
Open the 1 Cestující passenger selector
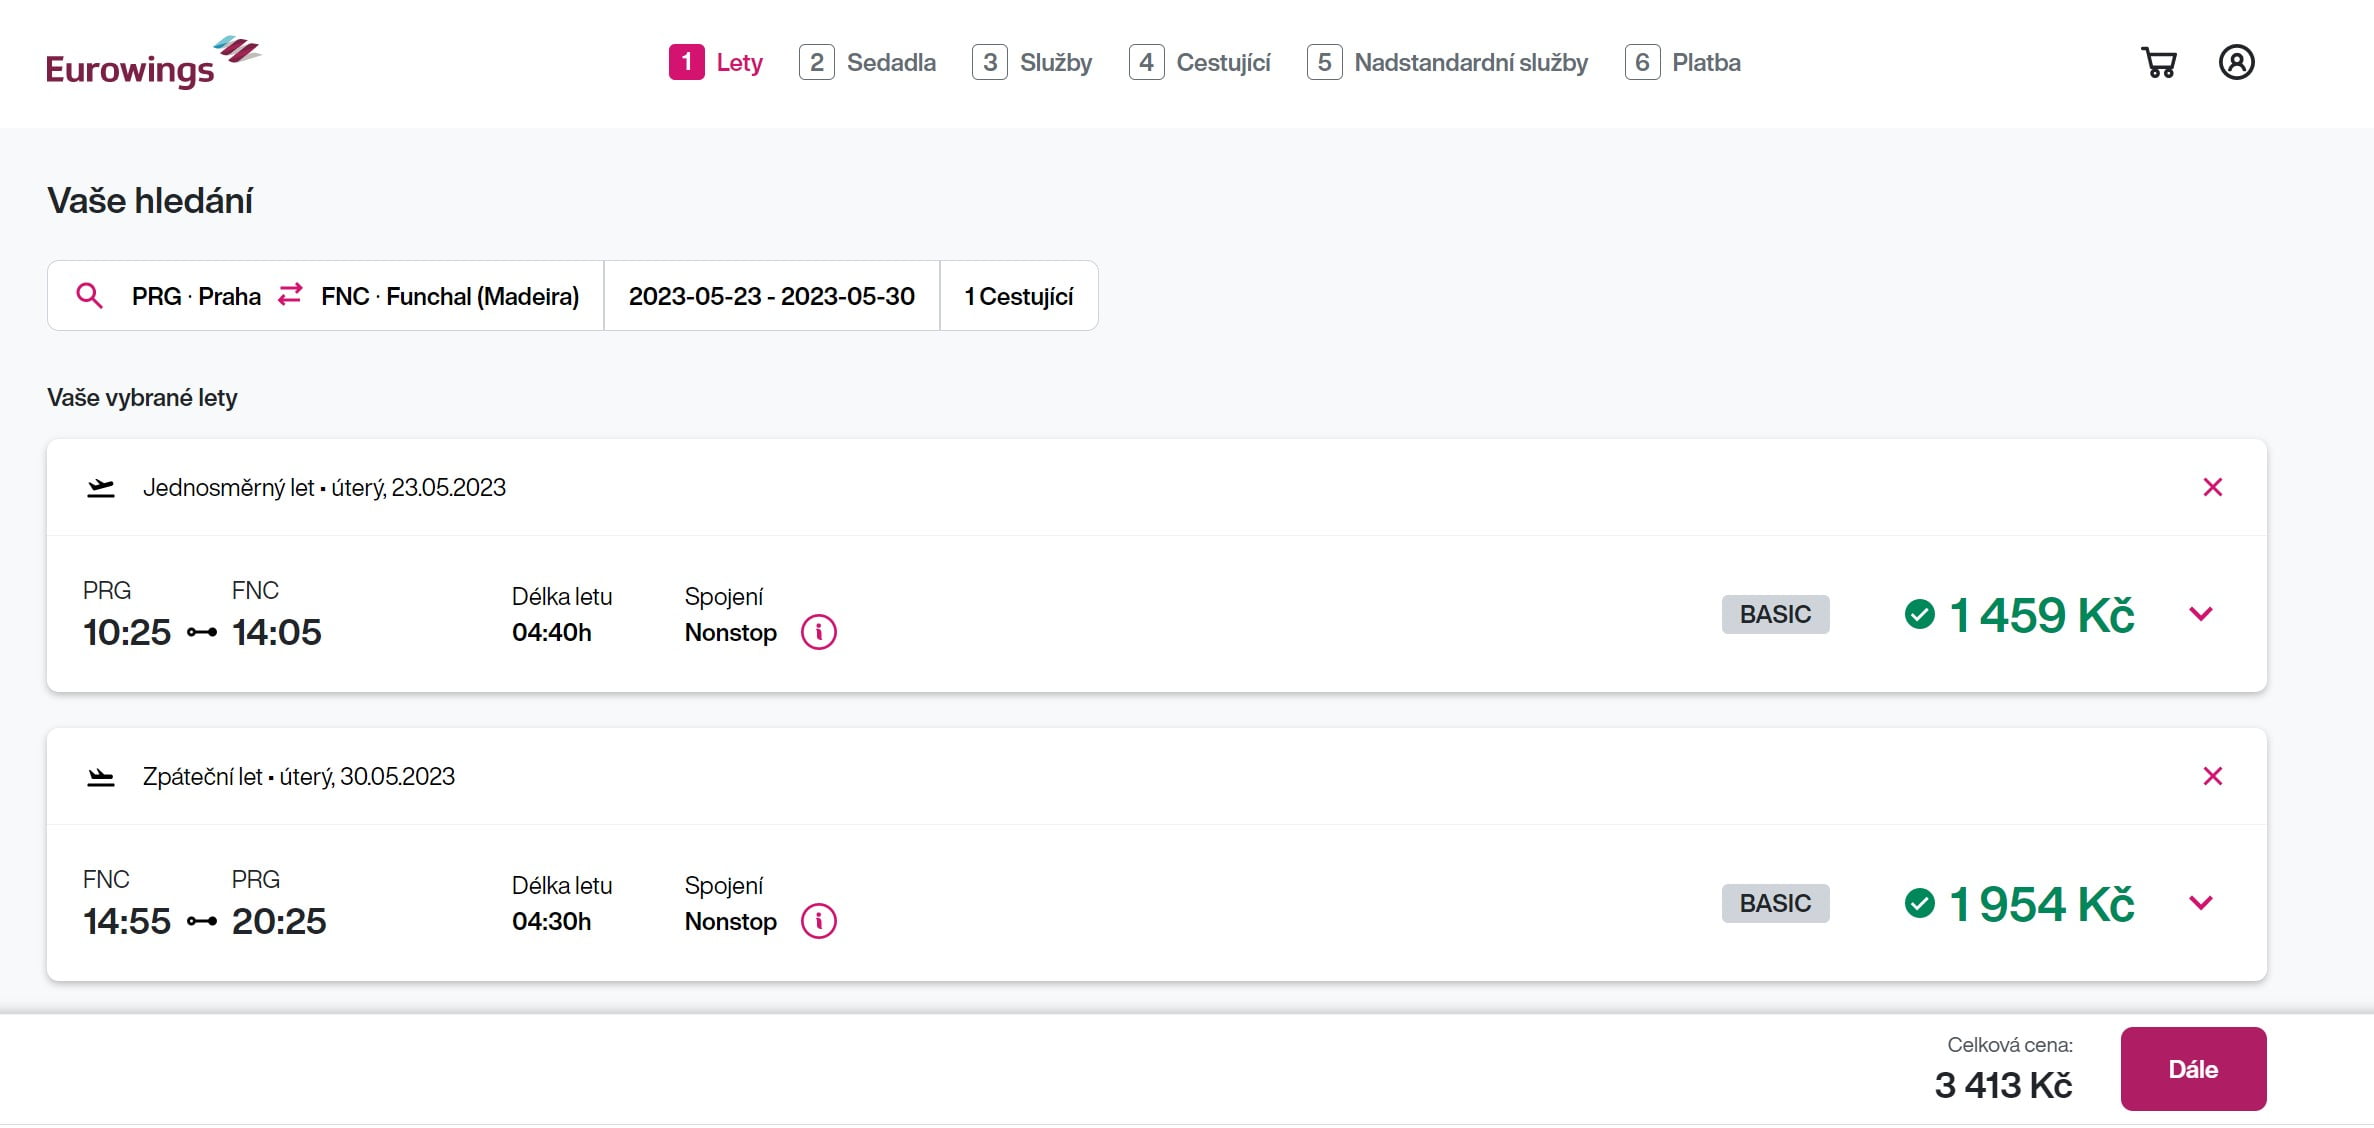coord(1018,296)
